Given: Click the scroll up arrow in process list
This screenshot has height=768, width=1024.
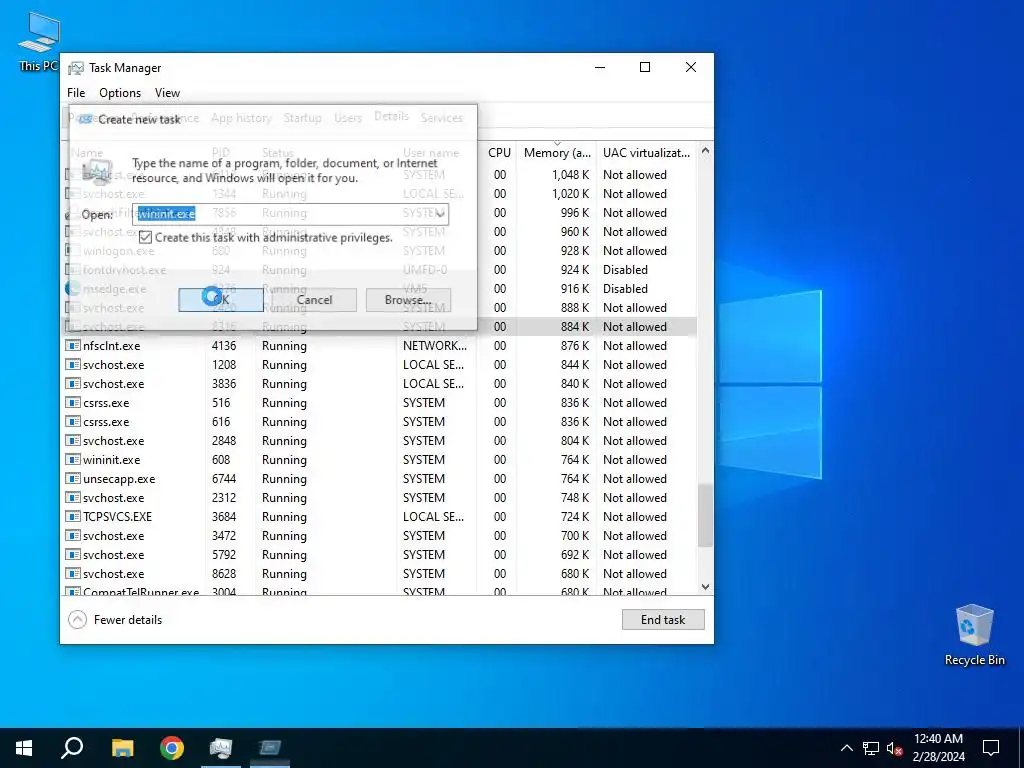Looking at the screenshot, I should pos(705,151).
